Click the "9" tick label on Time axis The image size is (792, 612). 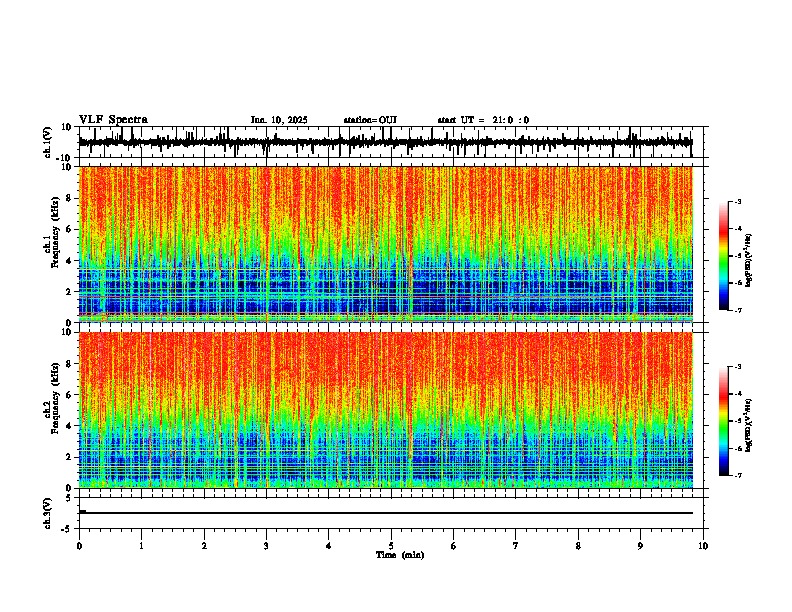click(x=640, y=546)
